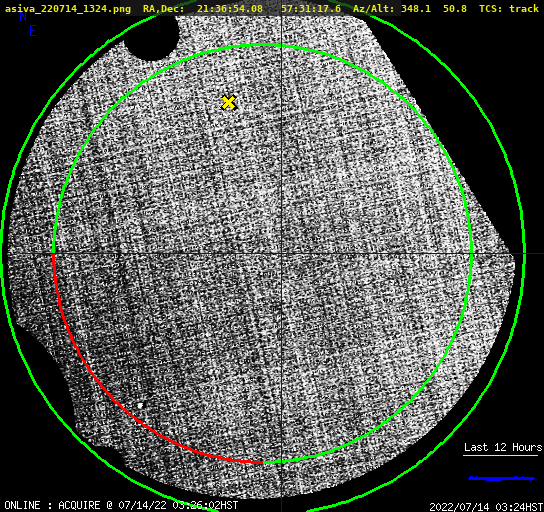
Task: Click the 2022/07/14 03:24HST timestamp
Action: (486, 507)
